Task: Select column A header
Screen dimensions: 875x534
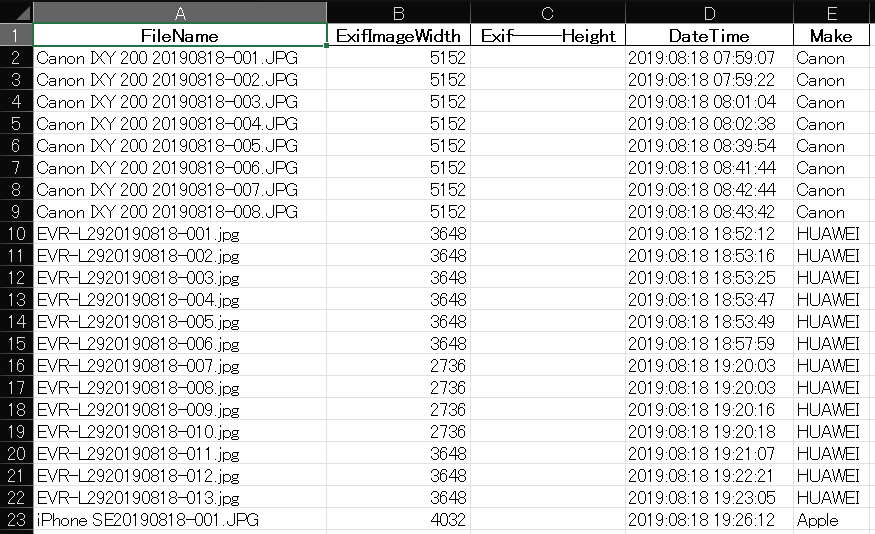Action: pos(180,12)
